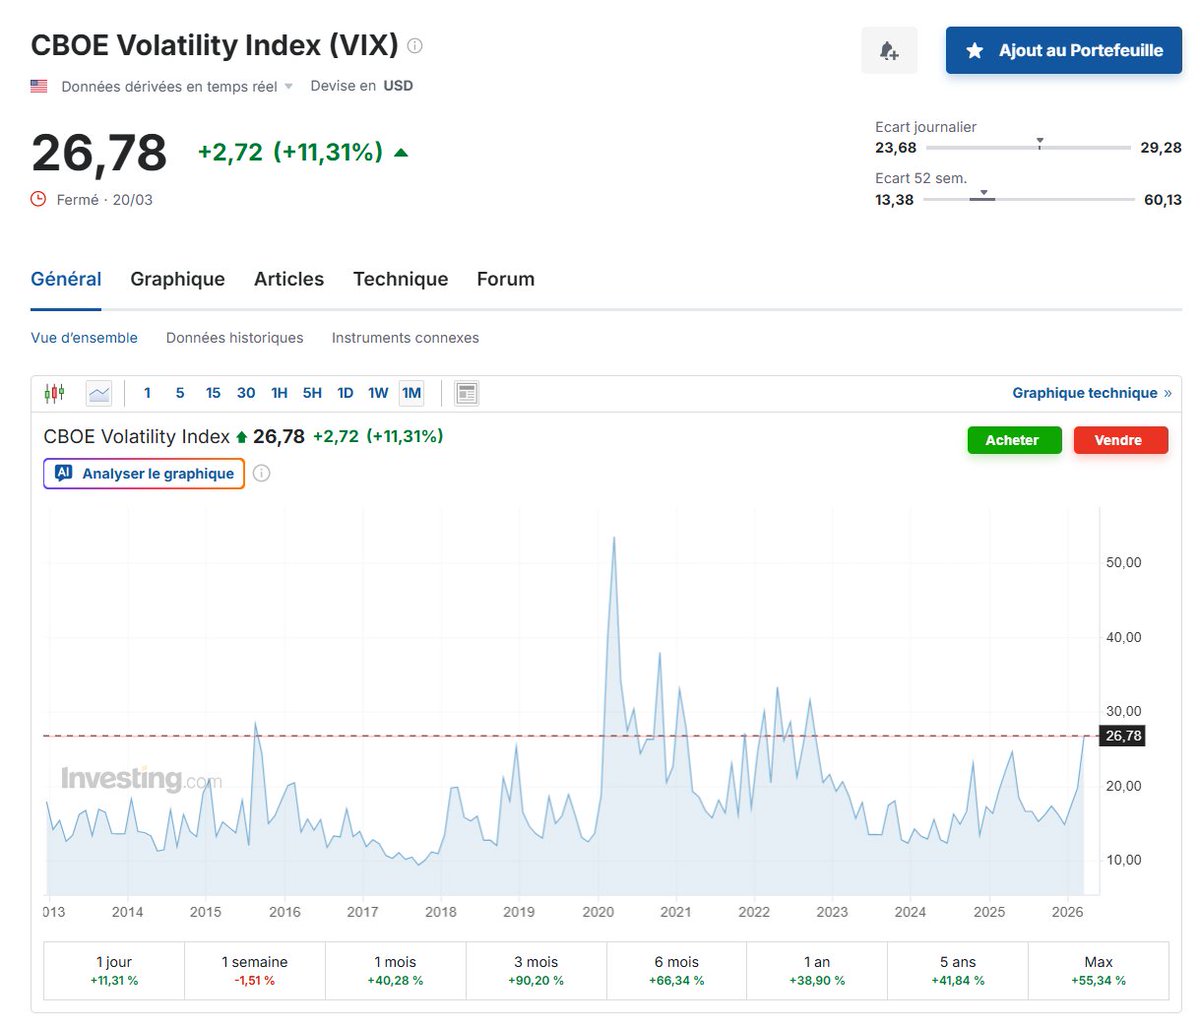Click the Fermé · 20/03 status text
This screenshot has height=1028, width=1200.
[x=105, y=200]
